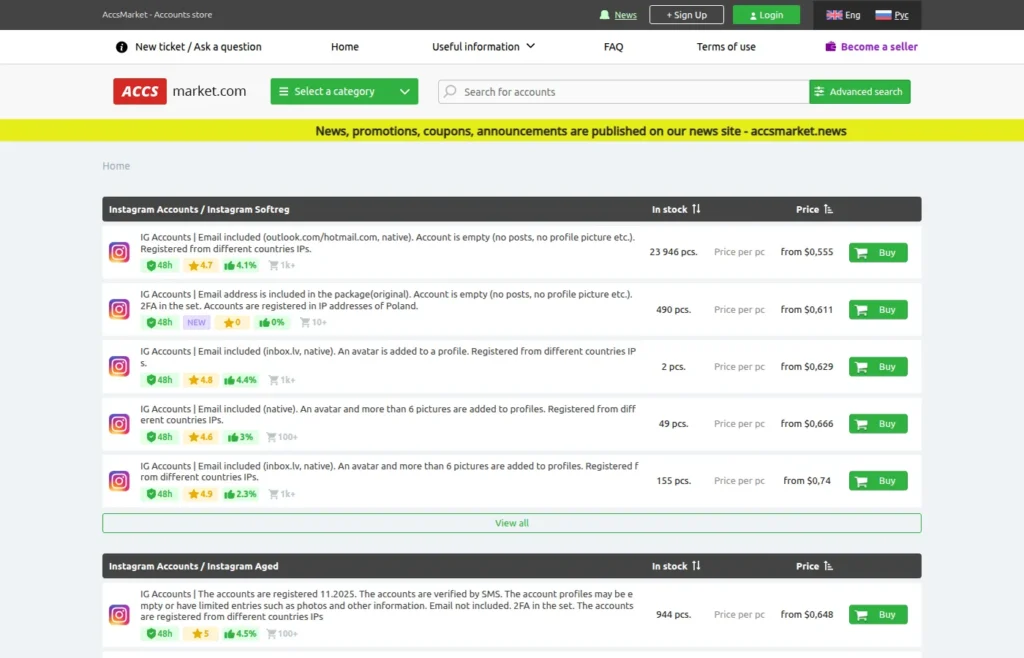Open IG Accounts Poland 2FA listing title
1024x658 pixels.
[386, 300]
